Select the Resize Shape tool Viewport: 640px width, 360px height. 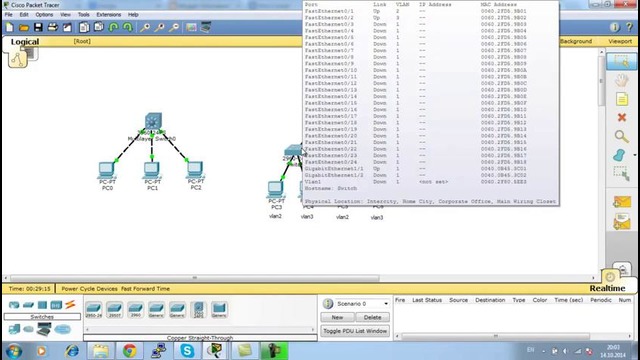(621, 173)
